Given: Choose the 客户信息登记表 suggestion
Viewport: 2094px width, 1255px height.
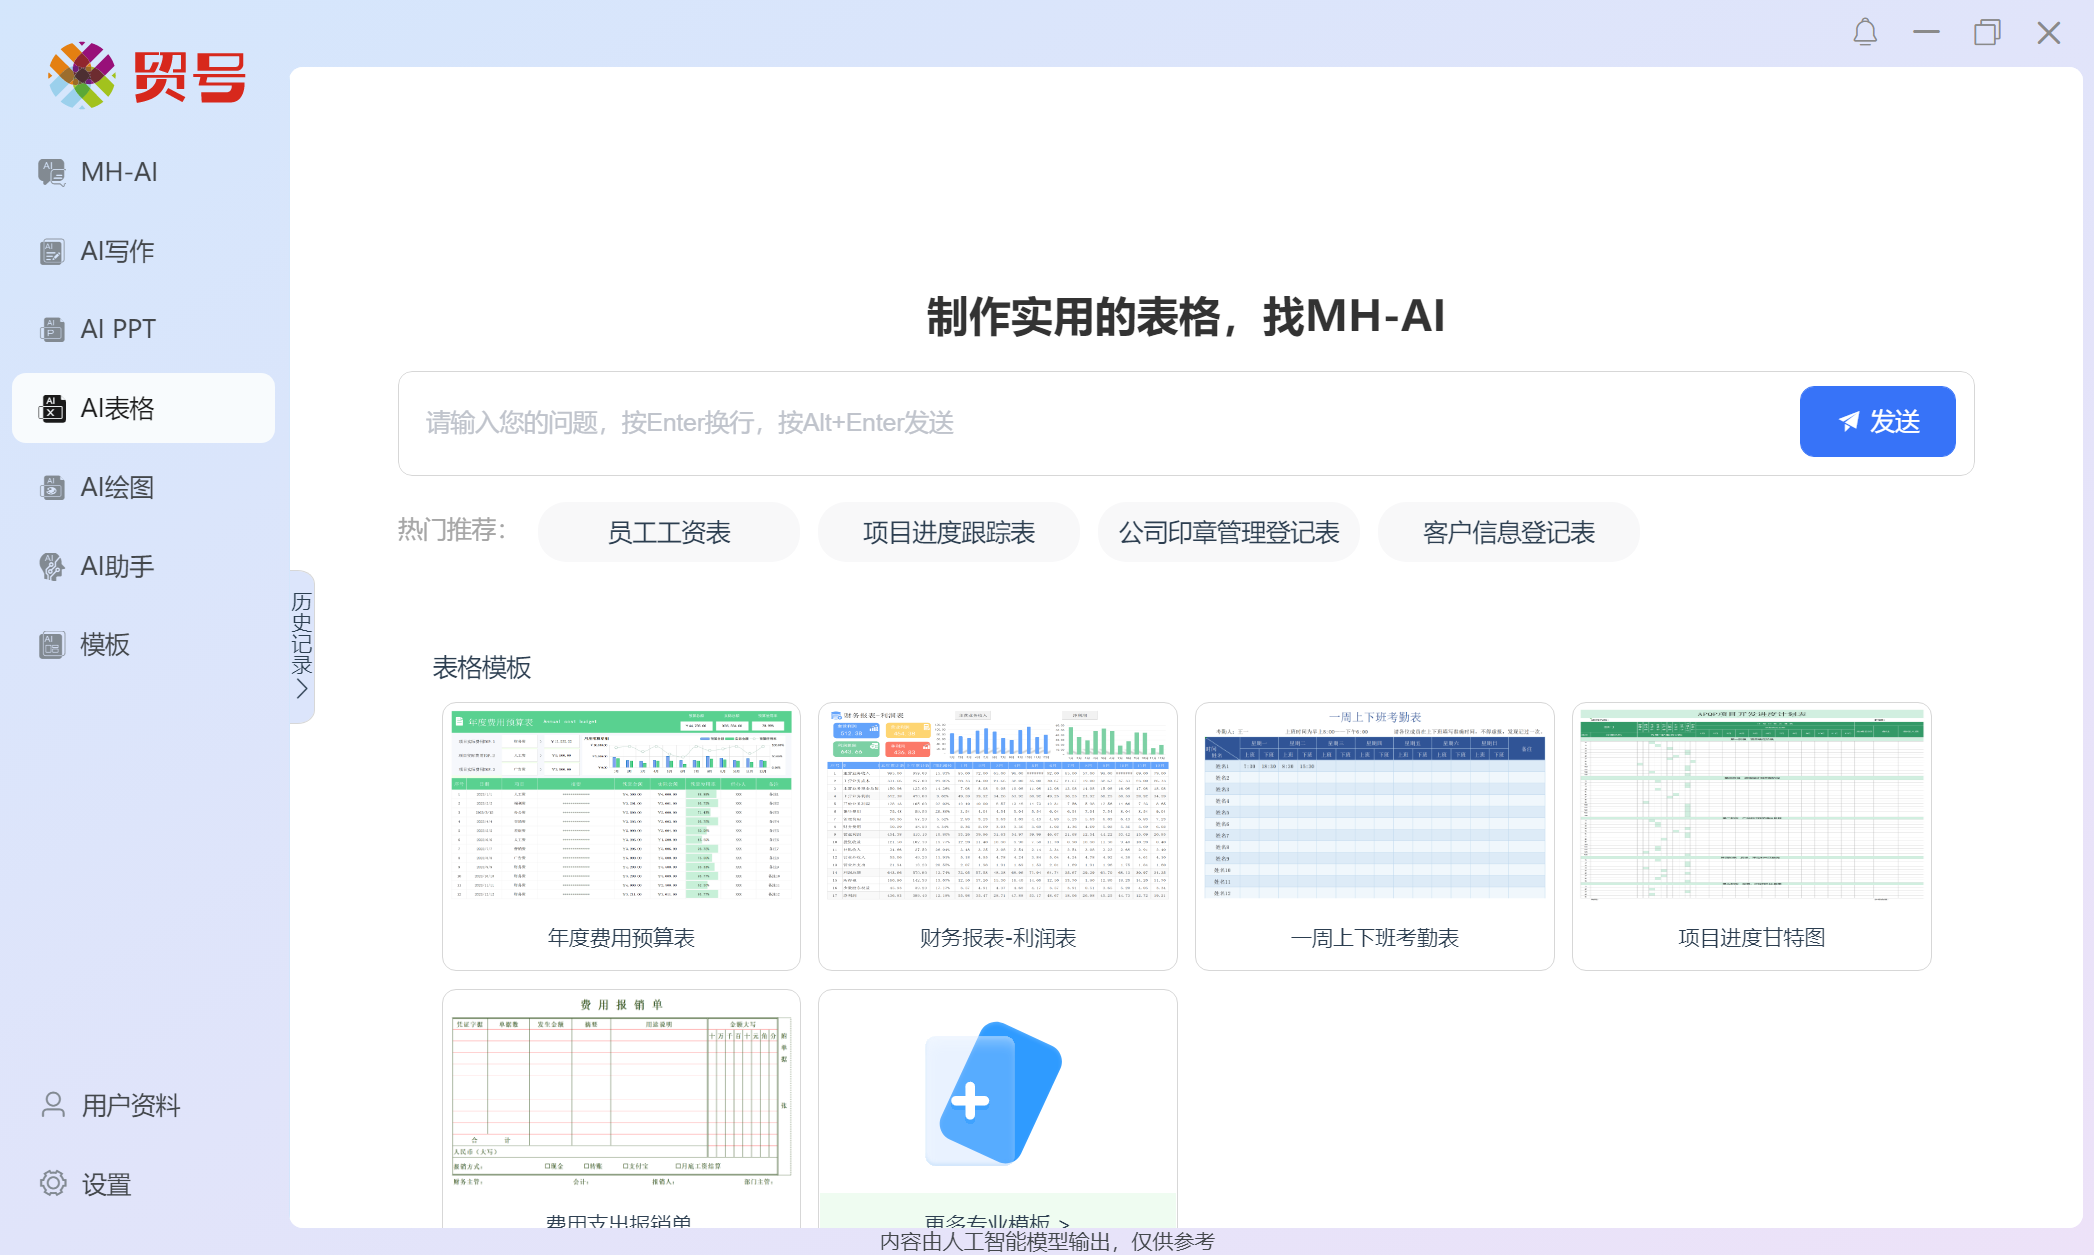Looking at the screenshot, I should click(x=1509, y=532).
